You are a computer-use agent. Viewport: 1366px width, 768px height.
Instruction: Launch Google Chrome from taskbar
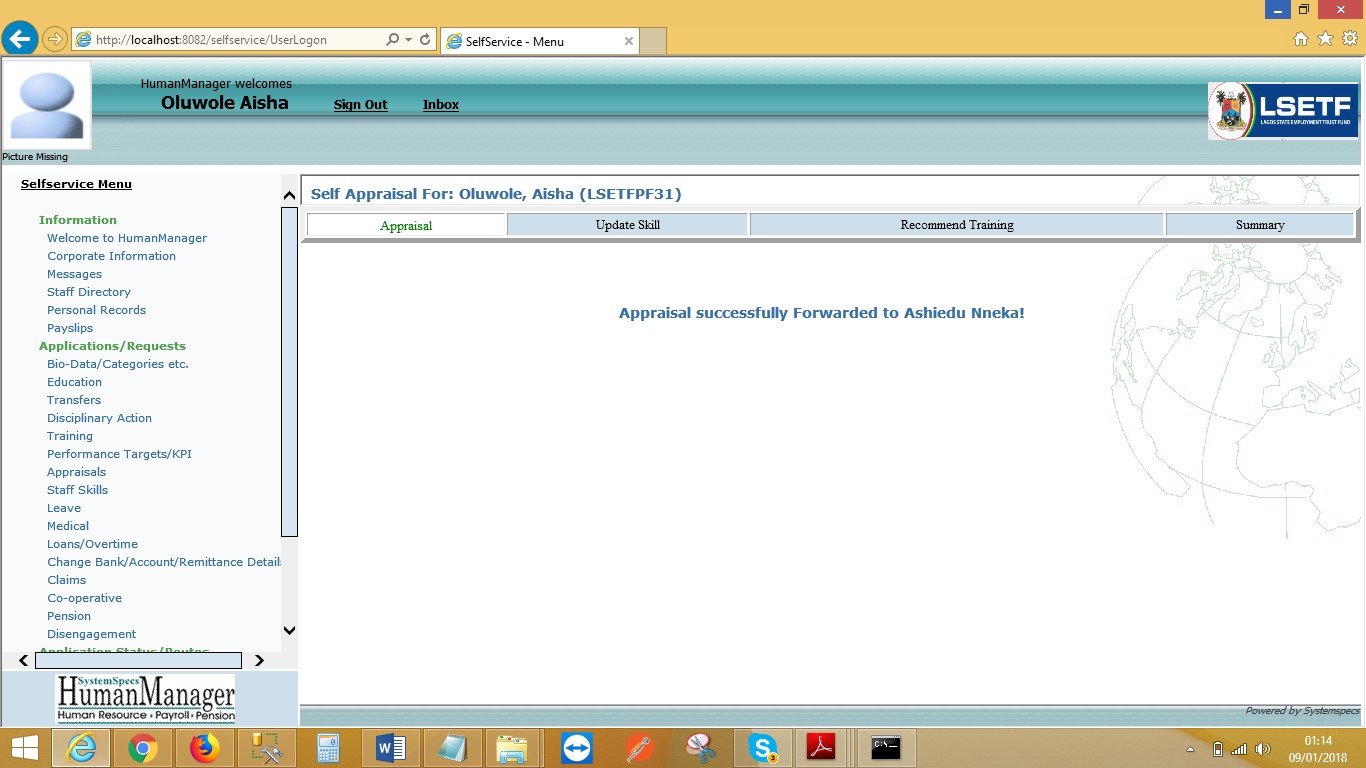(x=142, y=748)
